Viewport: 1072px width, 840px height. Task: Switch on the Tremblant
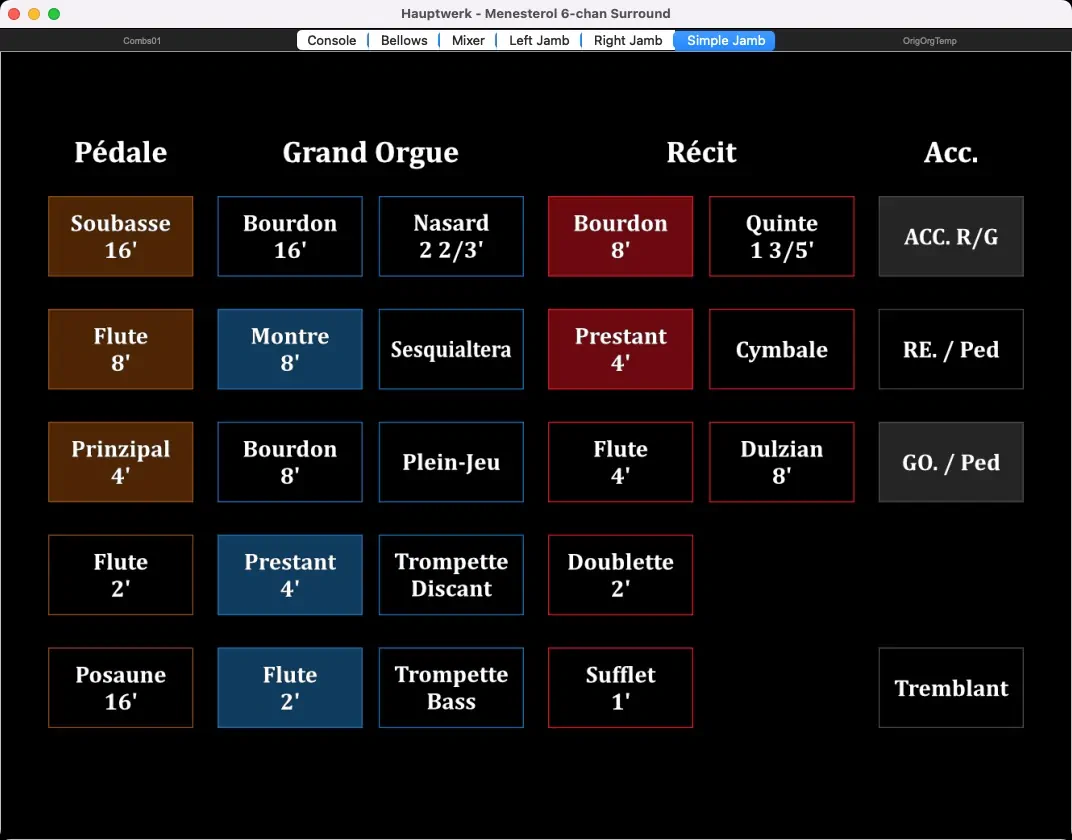[951, 688]
